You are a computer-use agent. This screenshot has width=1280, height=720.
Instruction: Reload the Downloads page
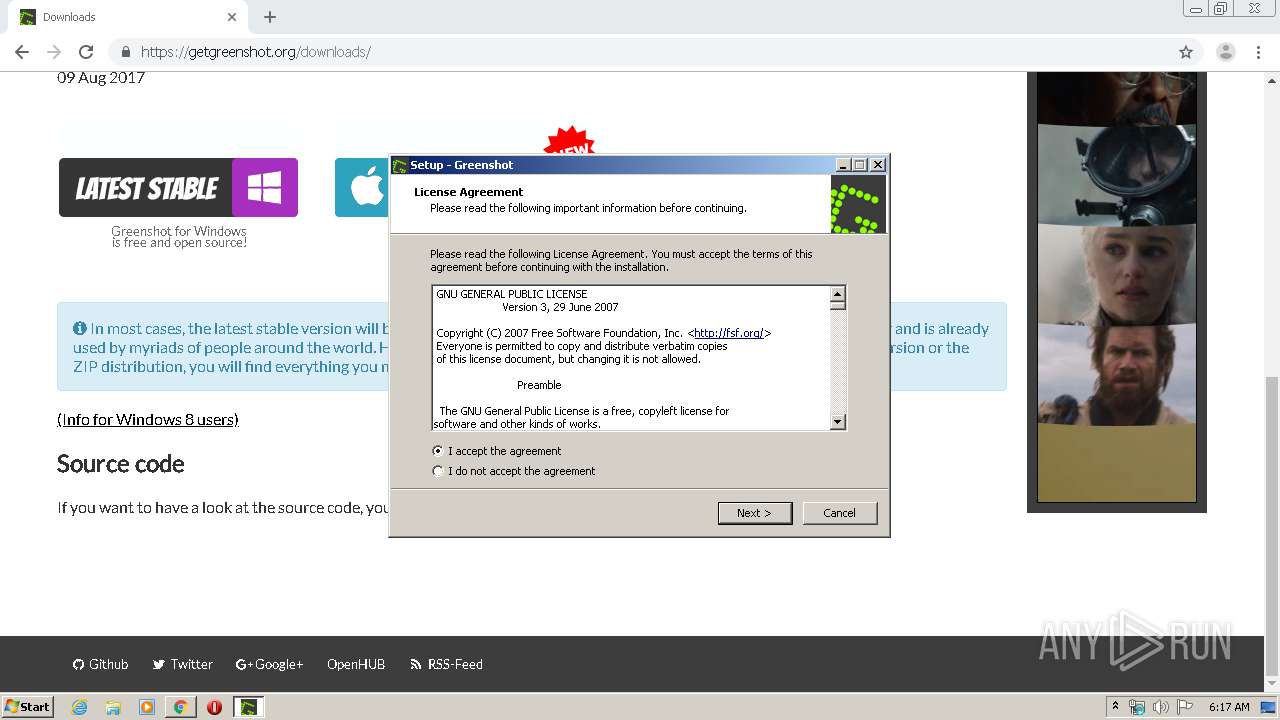coord(86,52)
